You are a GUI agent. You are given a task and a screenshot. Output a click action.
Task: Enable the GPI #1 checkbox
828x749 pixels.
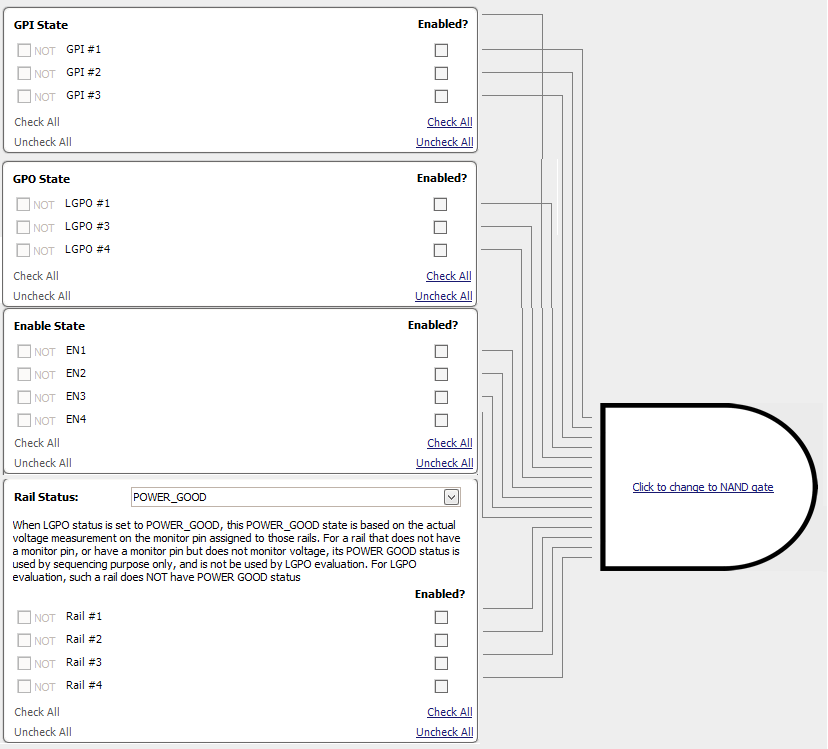click(441, 49)
